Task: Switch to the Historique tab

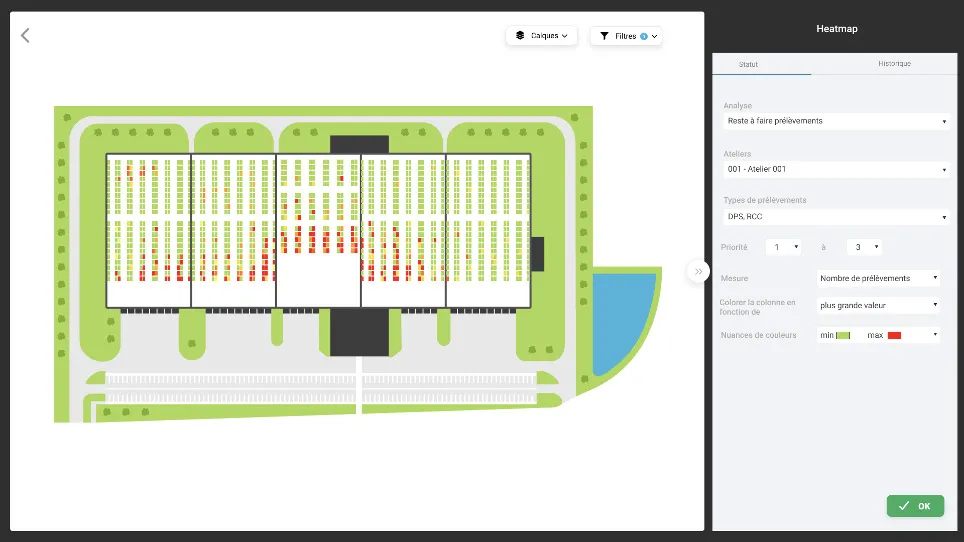Action: pos(894,64)
